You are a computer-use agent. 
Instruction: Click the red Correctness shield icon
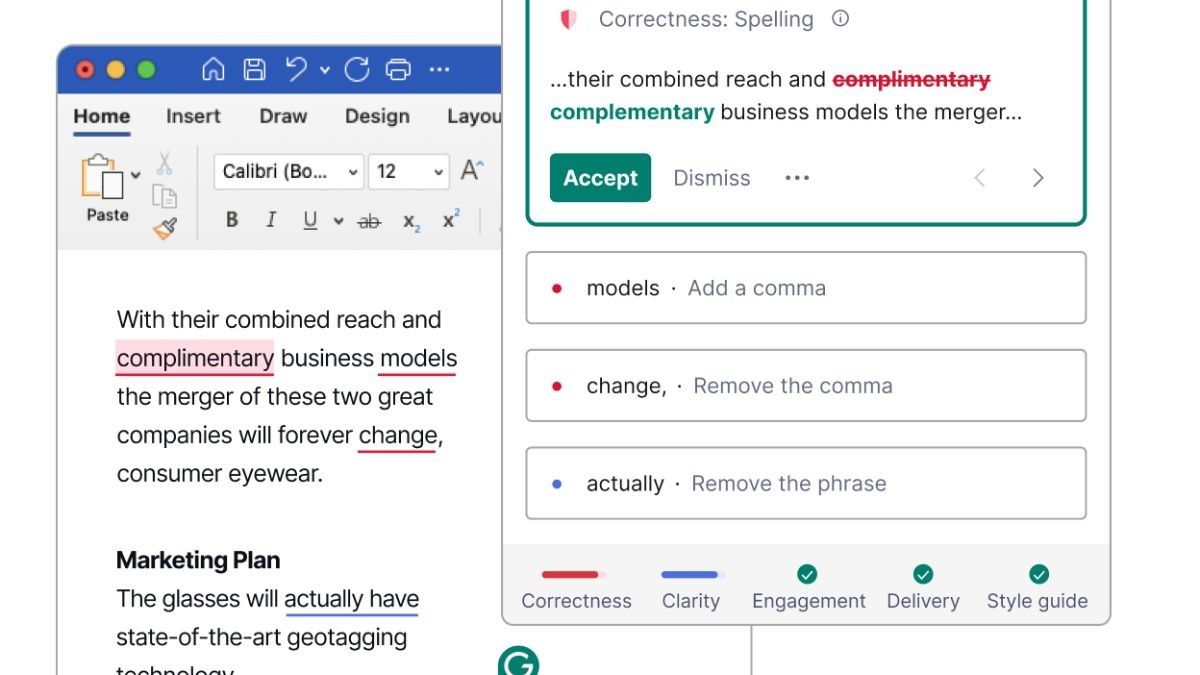(568, 19)
